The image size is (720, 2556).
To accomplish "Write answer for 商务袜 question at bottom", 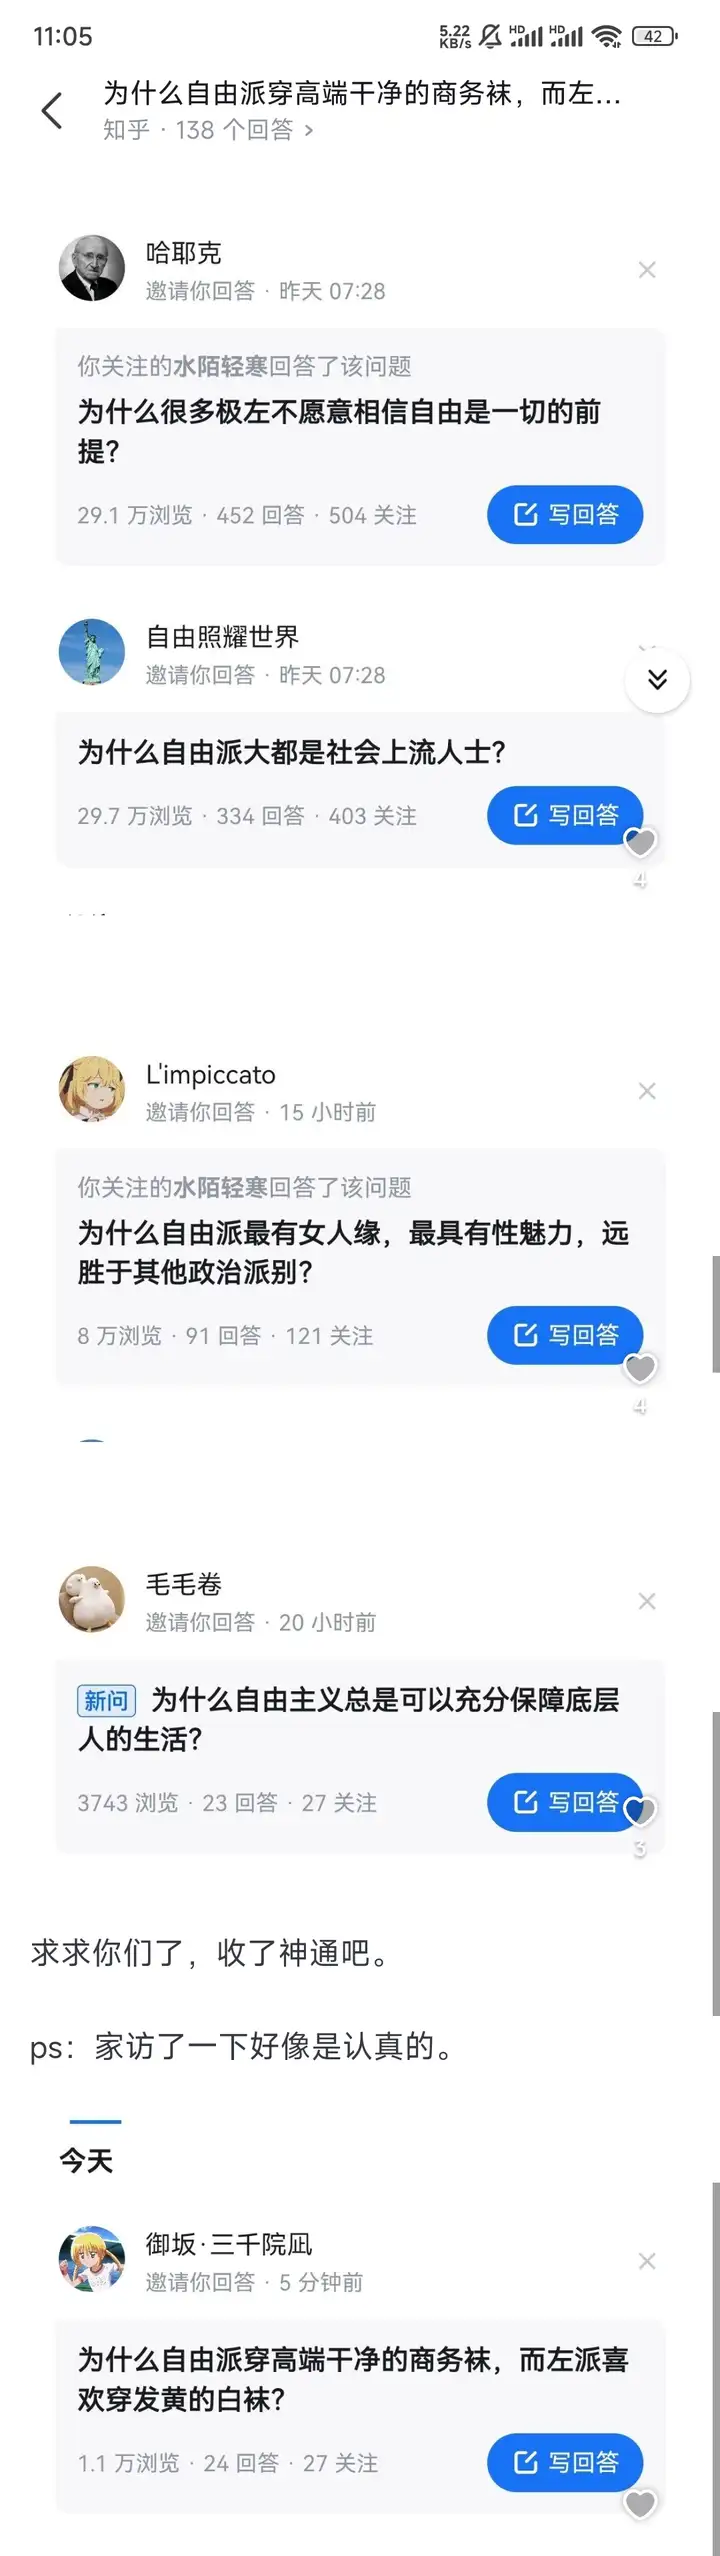I will tap(565, 2462).
